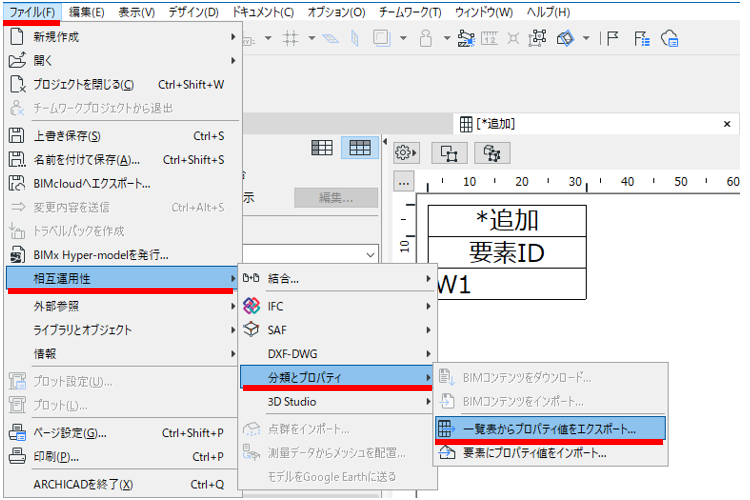This screenshot has width=750, height=500.
Task: Click the *追加 header cell
Action: pyautogui.click(x=507, y=221)
